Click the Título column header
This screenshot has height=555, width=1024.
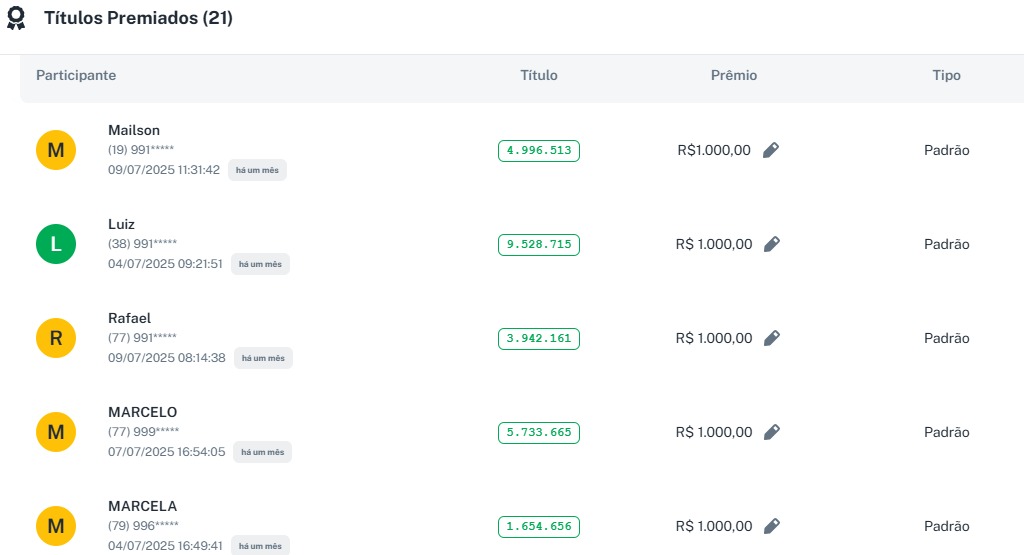click(x=539, y=76)
